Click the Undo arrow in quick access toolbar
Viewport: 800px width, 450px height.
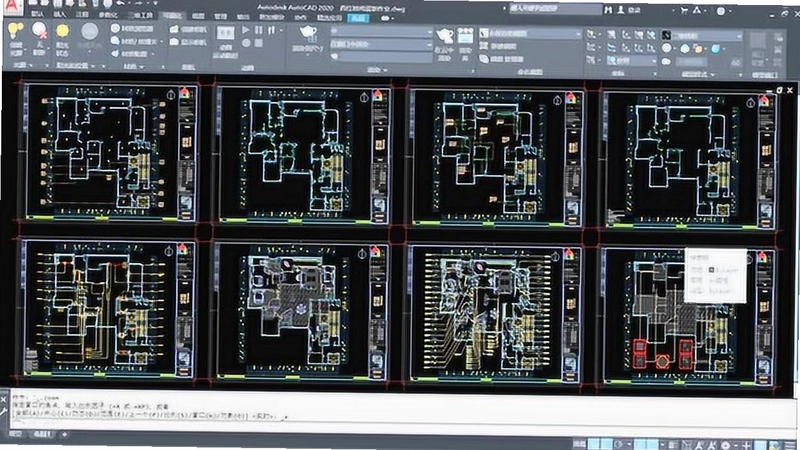(x=121, y=4)
